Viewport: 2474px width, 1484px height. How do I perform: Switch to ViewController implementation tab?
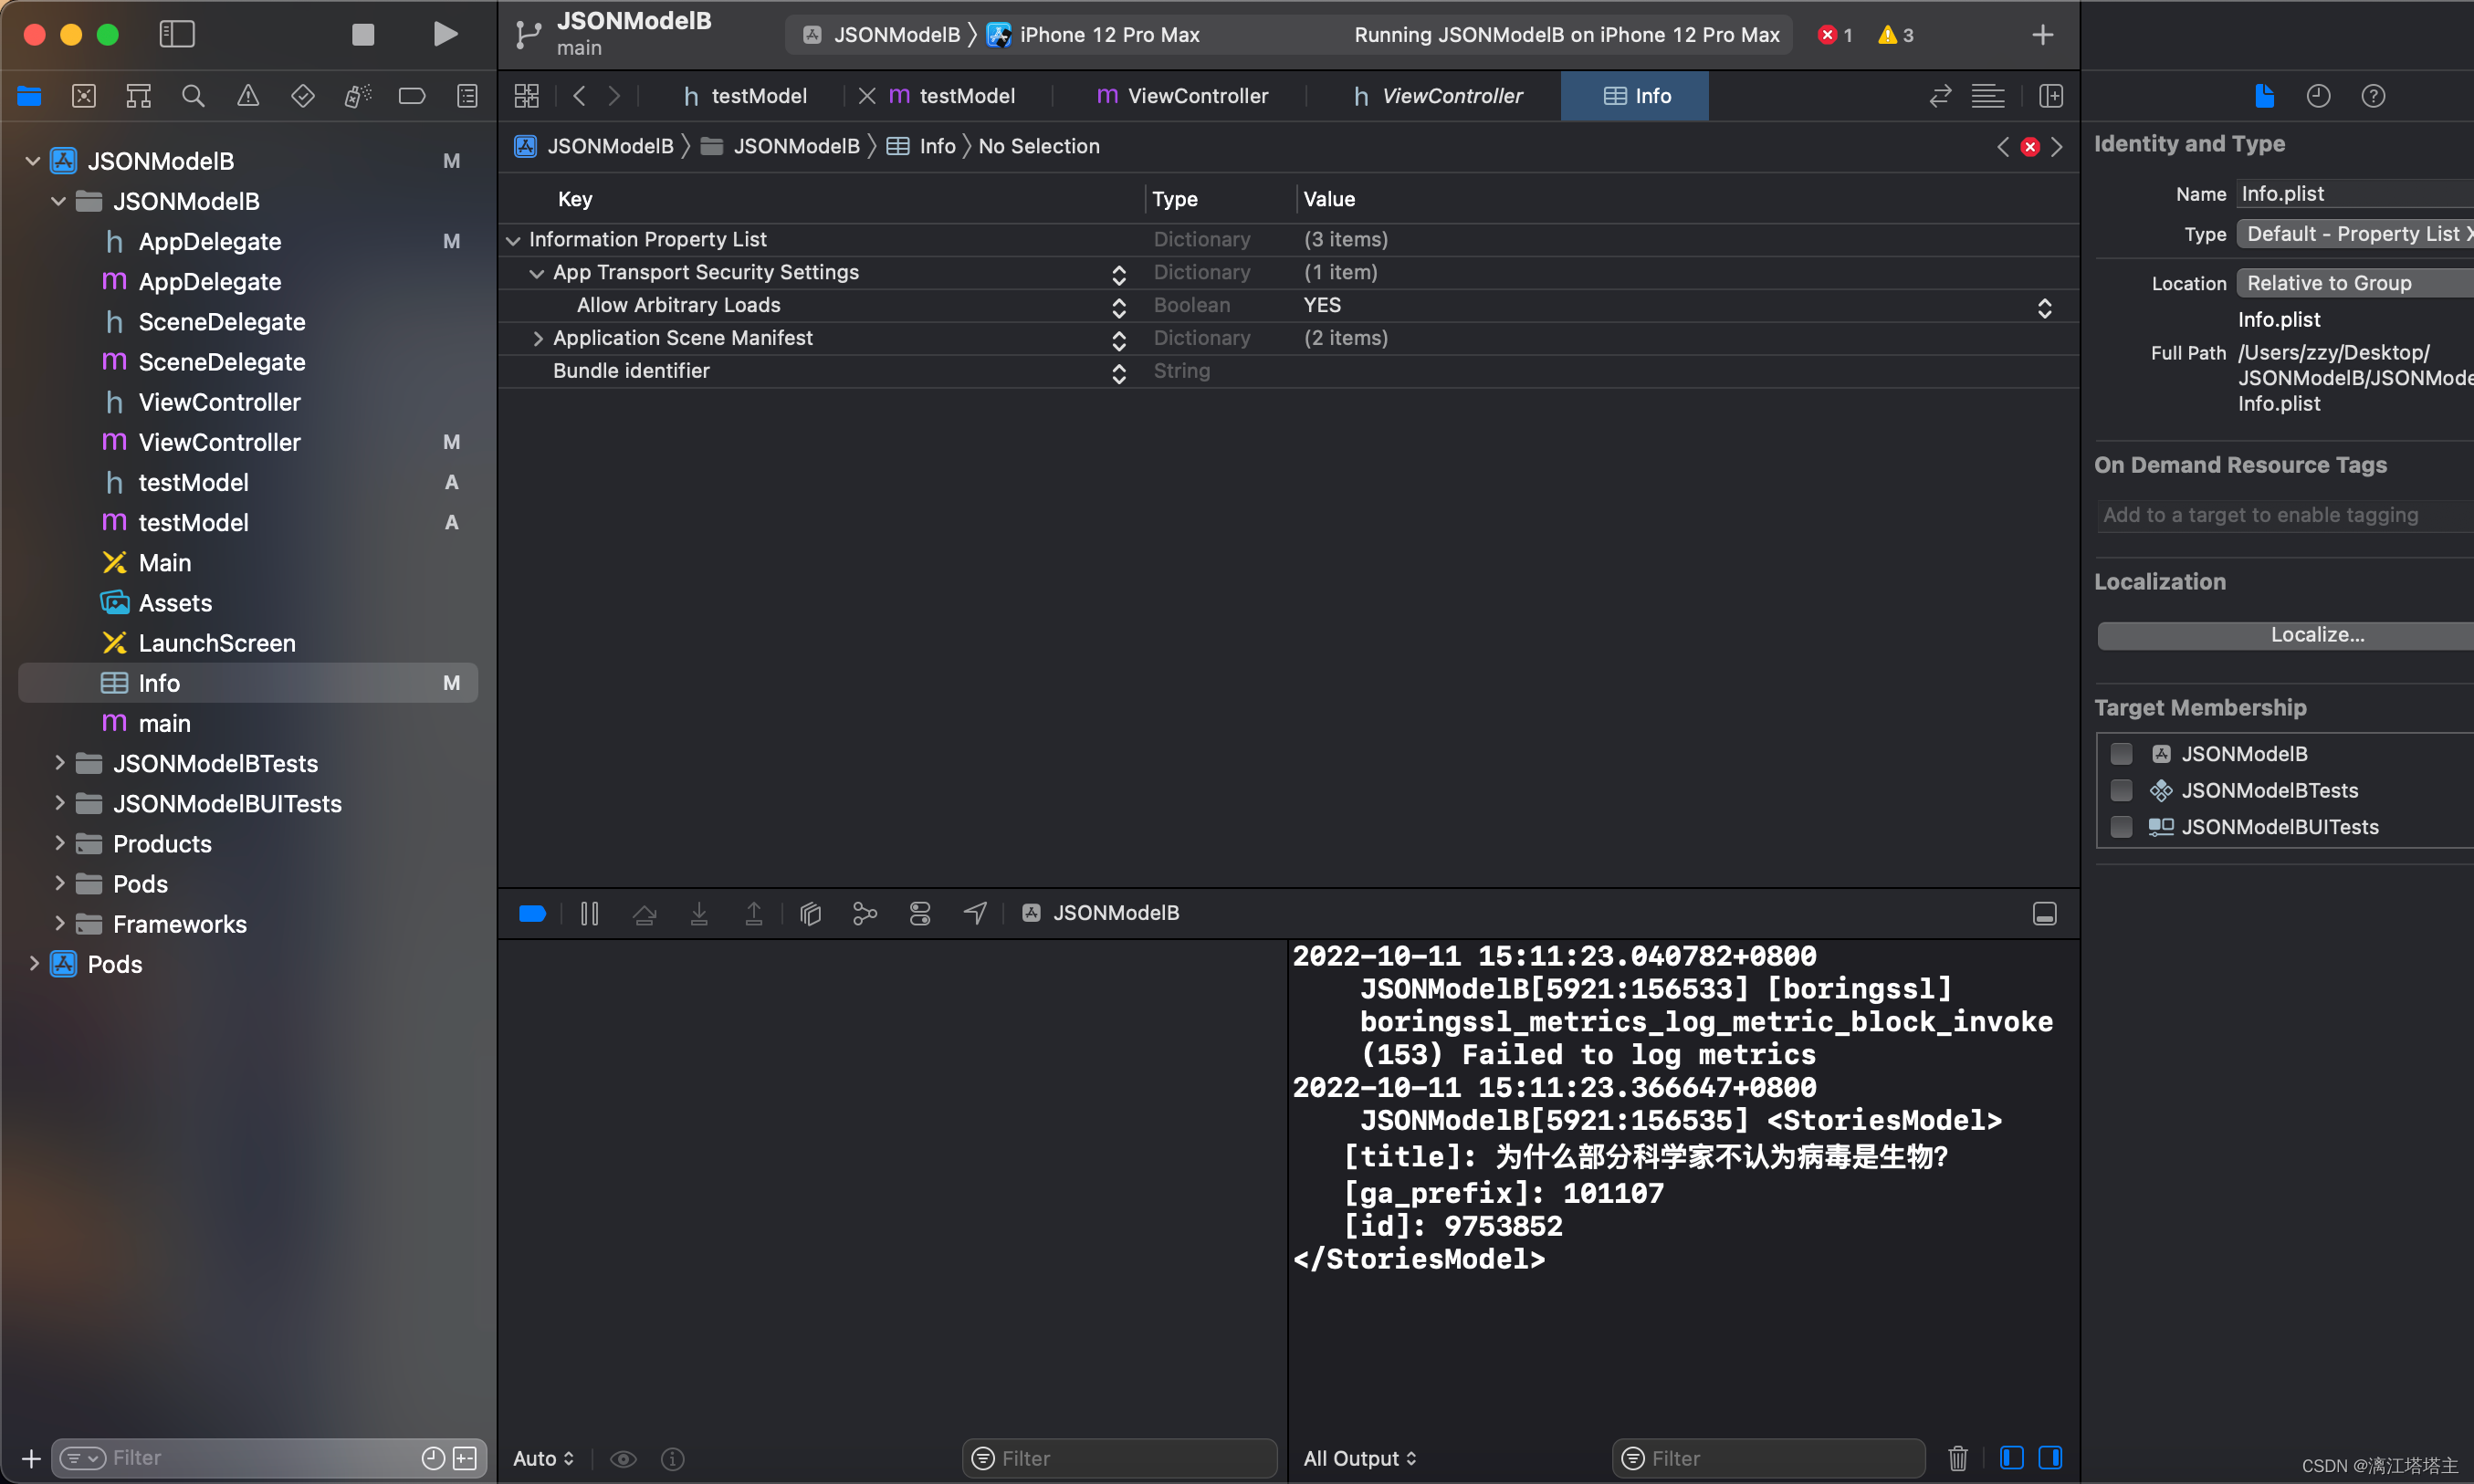tap(1182, 96)
